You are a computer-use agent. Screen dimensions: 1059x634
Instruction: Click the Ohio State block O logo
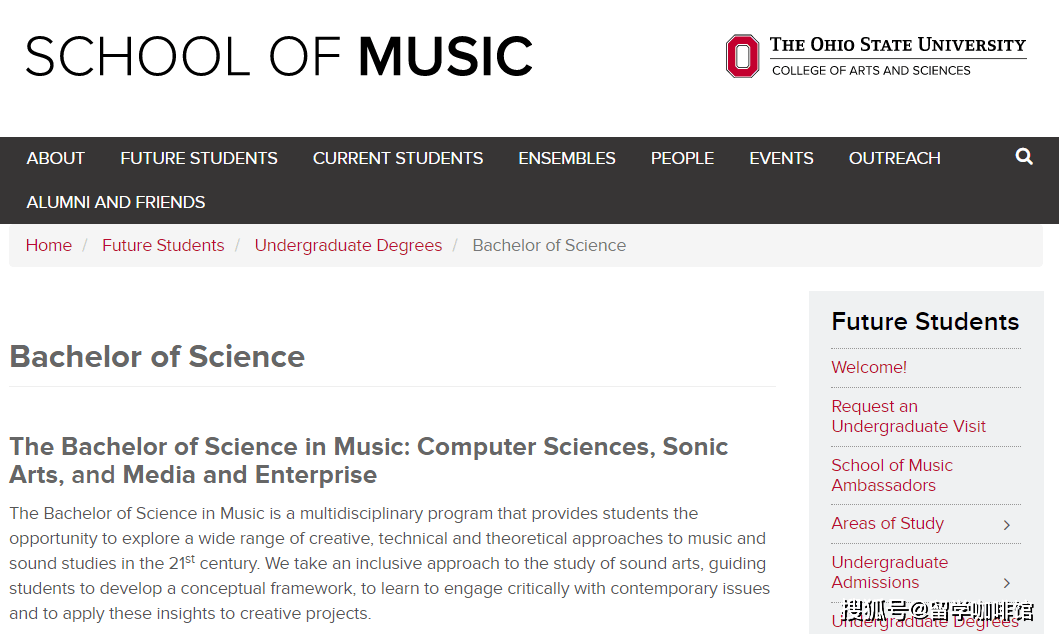(742, 56)
